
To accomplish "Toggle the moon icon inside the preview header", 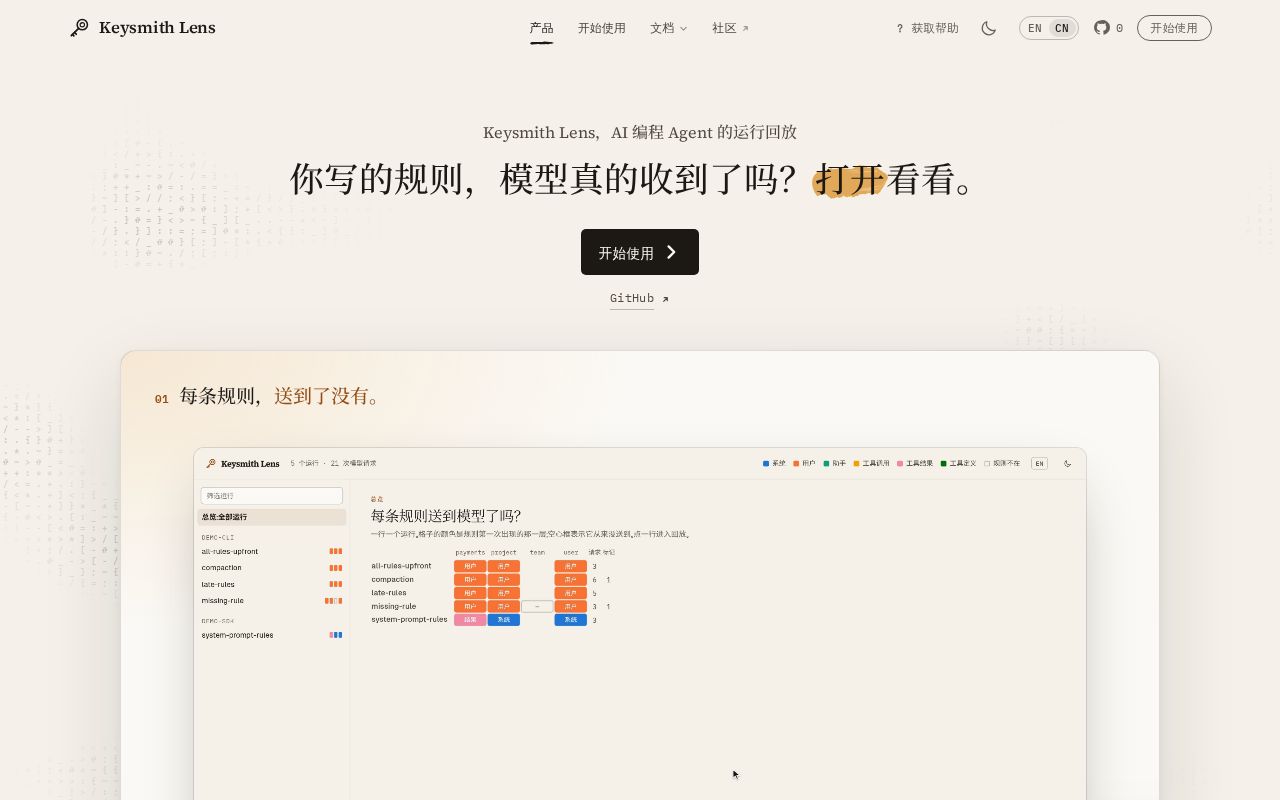I will pos(1068,464).
